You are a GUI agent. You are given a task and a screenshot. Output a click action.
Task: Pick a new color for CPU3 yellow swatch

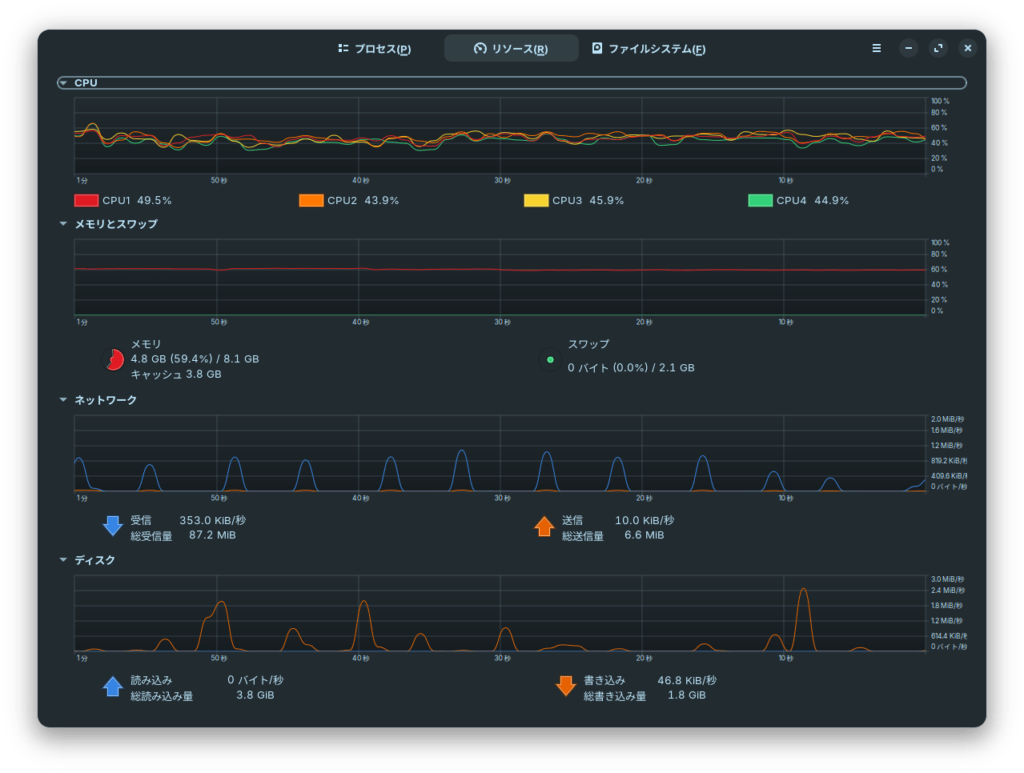pos(536,200)
